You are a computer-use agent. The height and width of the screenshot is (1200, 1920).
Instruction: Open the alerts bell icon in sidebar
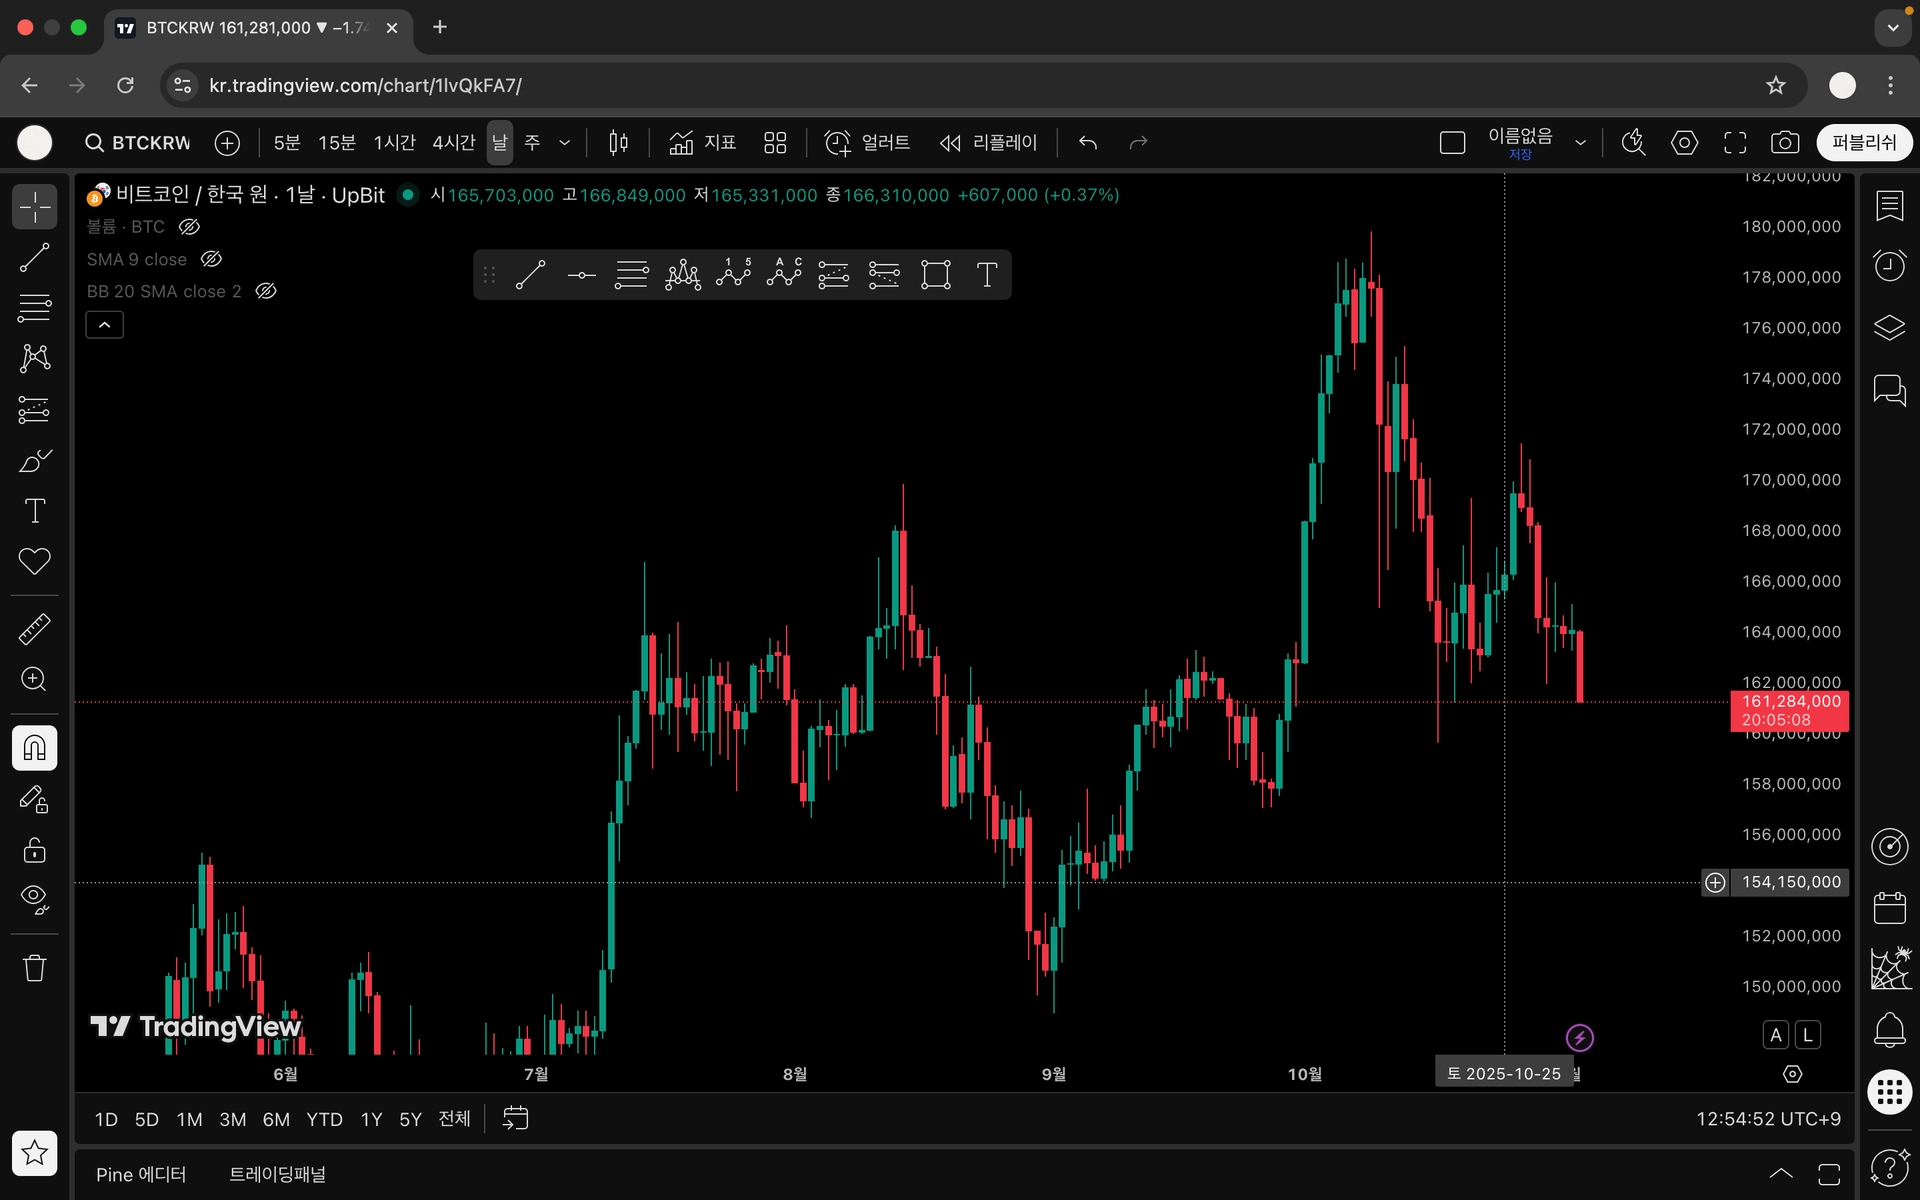click(1889, 1030)
